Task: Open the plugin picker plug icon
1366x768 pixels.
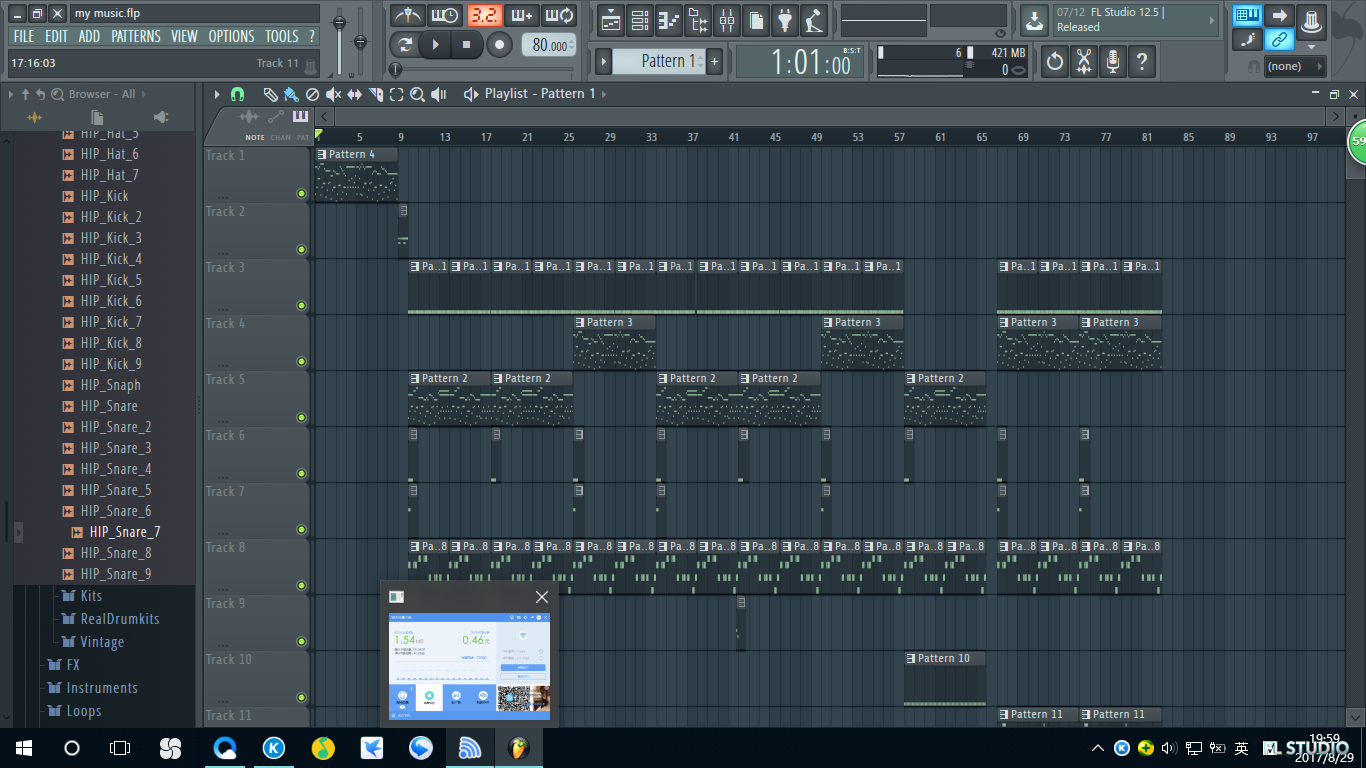Action: pyautogui.click(x=786, y=19)
